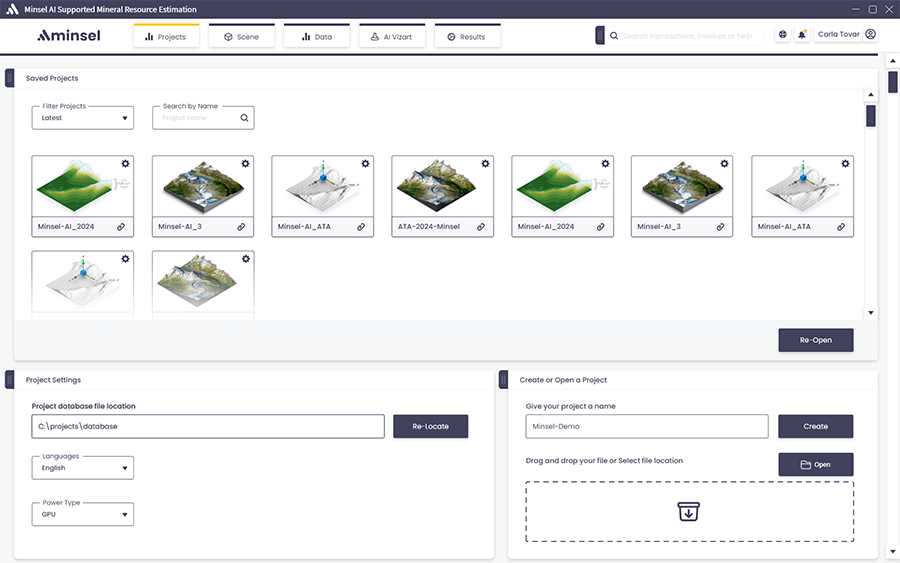The height and width of the screenshot is (563, 900).
Task: Open the Languages English dropdown
Action: pos(82,467)
